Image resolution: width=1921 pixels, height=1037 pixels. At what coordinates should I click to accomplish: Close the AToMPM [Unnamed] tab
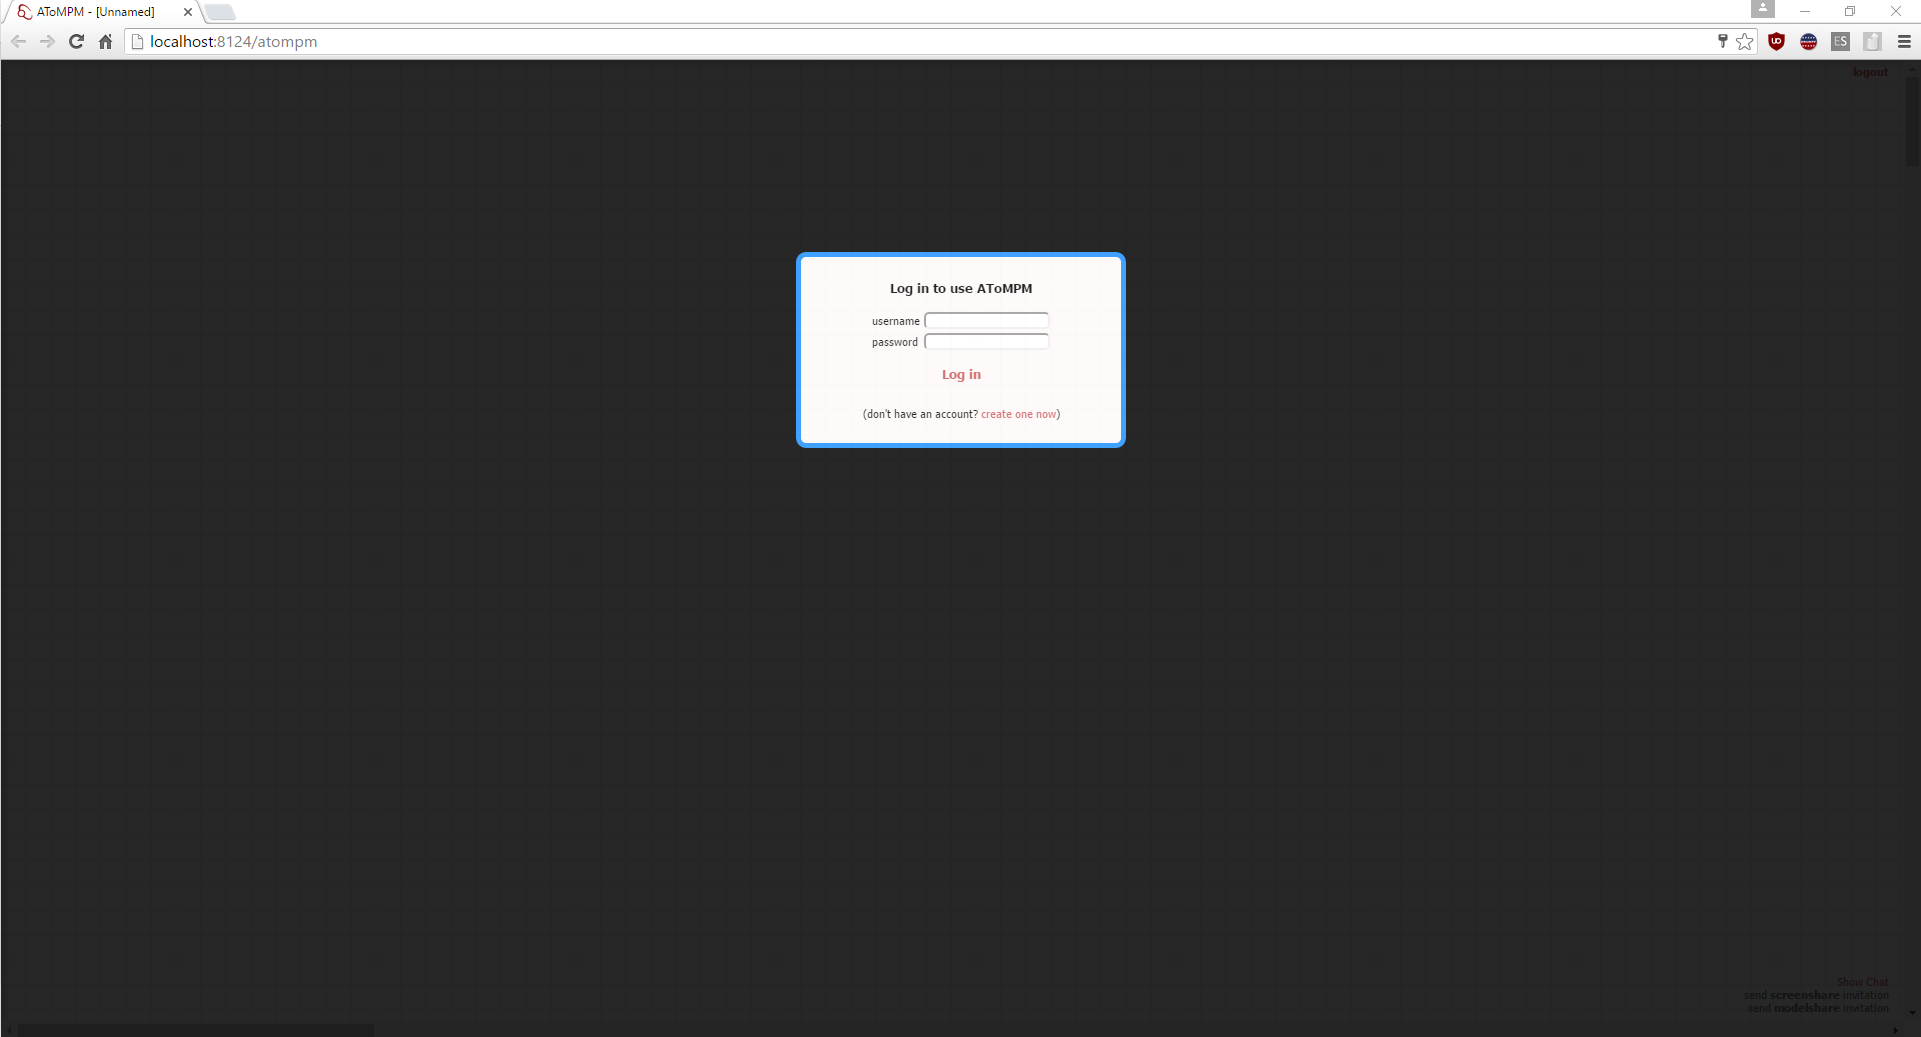pyautogui.click(x=187, y=12)
